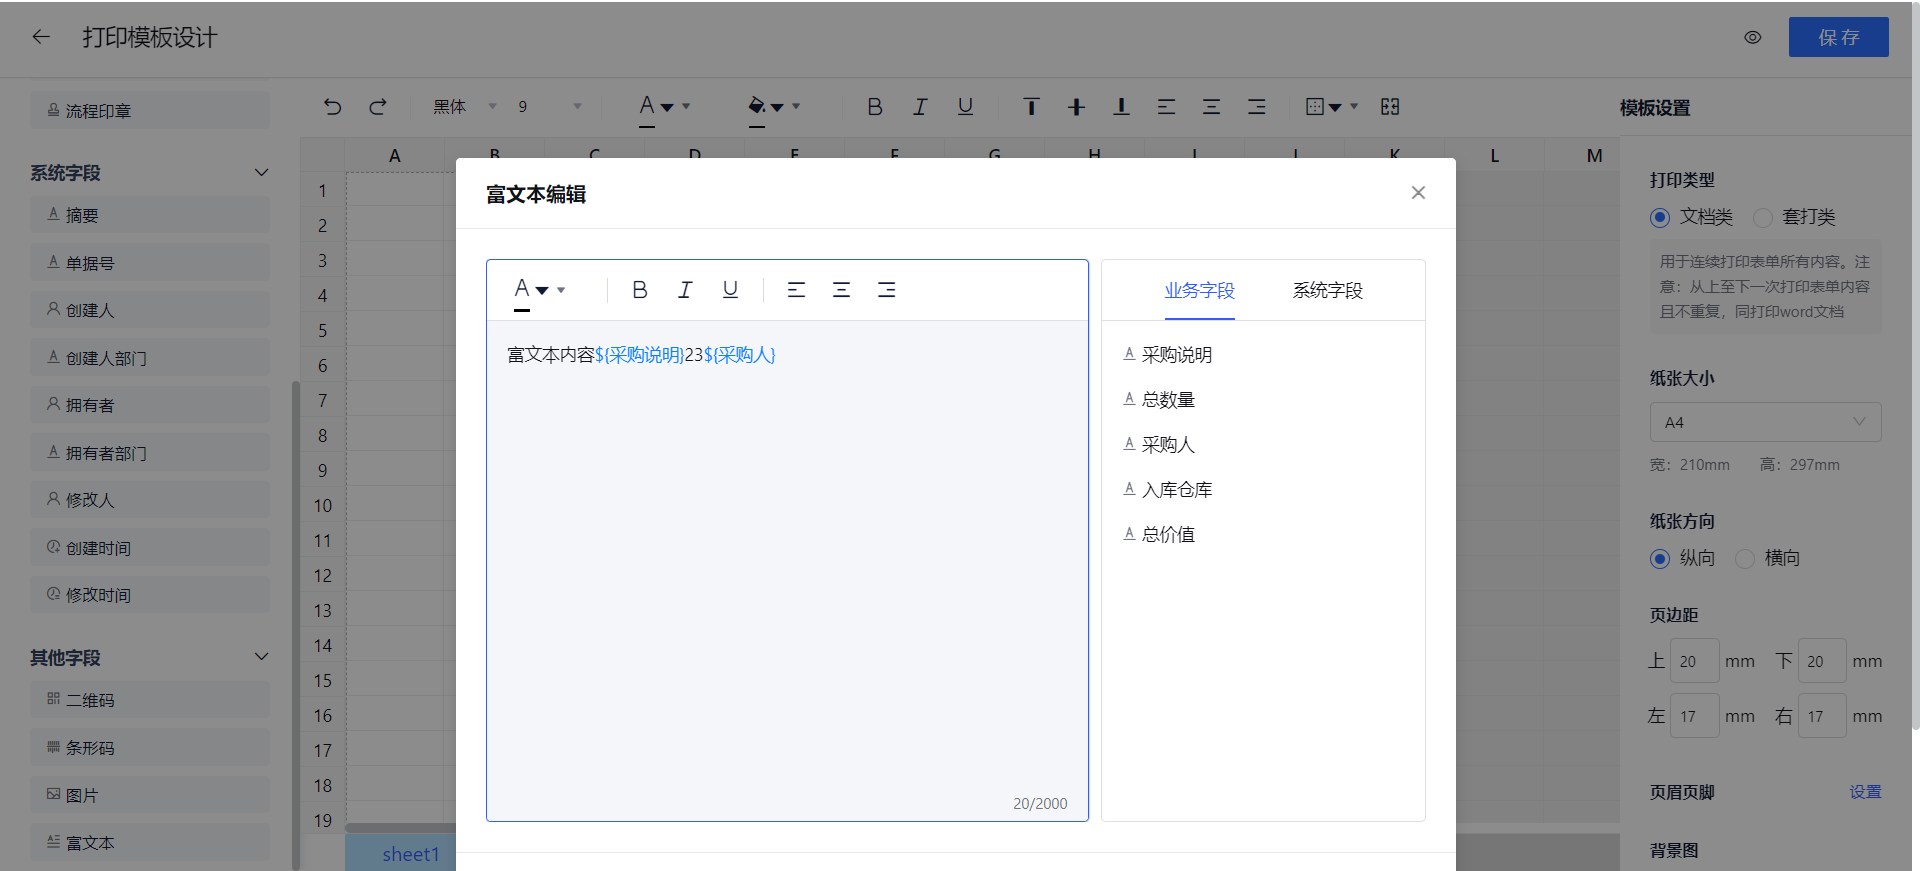Click the fill color bucket icon

pos(757,106)
